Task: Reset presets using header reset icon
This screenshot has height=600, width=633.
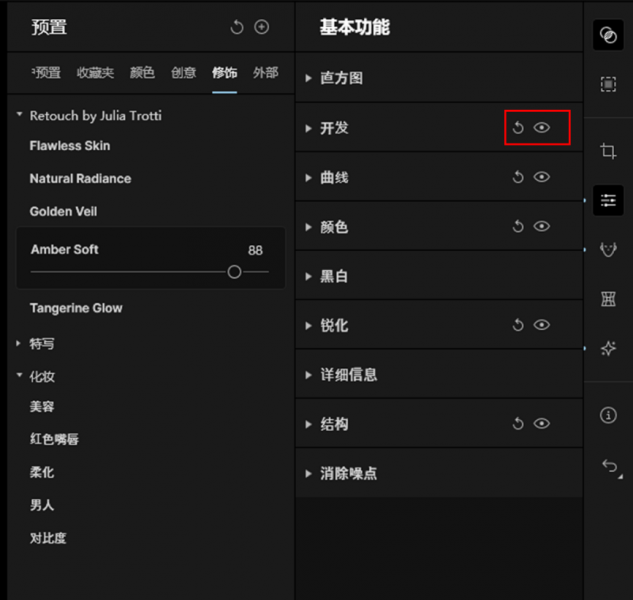Action: [237, 27]
